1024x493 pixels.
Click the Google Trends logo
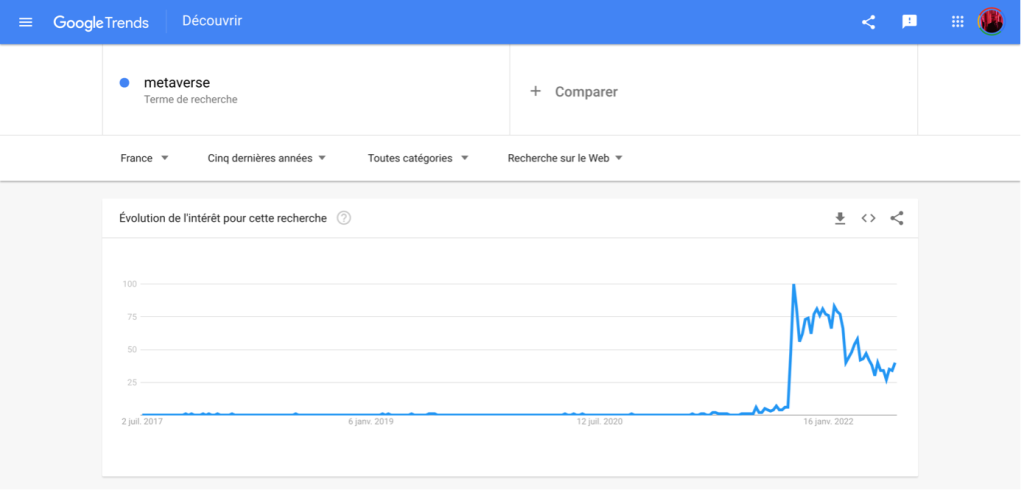tap(101, 21)
